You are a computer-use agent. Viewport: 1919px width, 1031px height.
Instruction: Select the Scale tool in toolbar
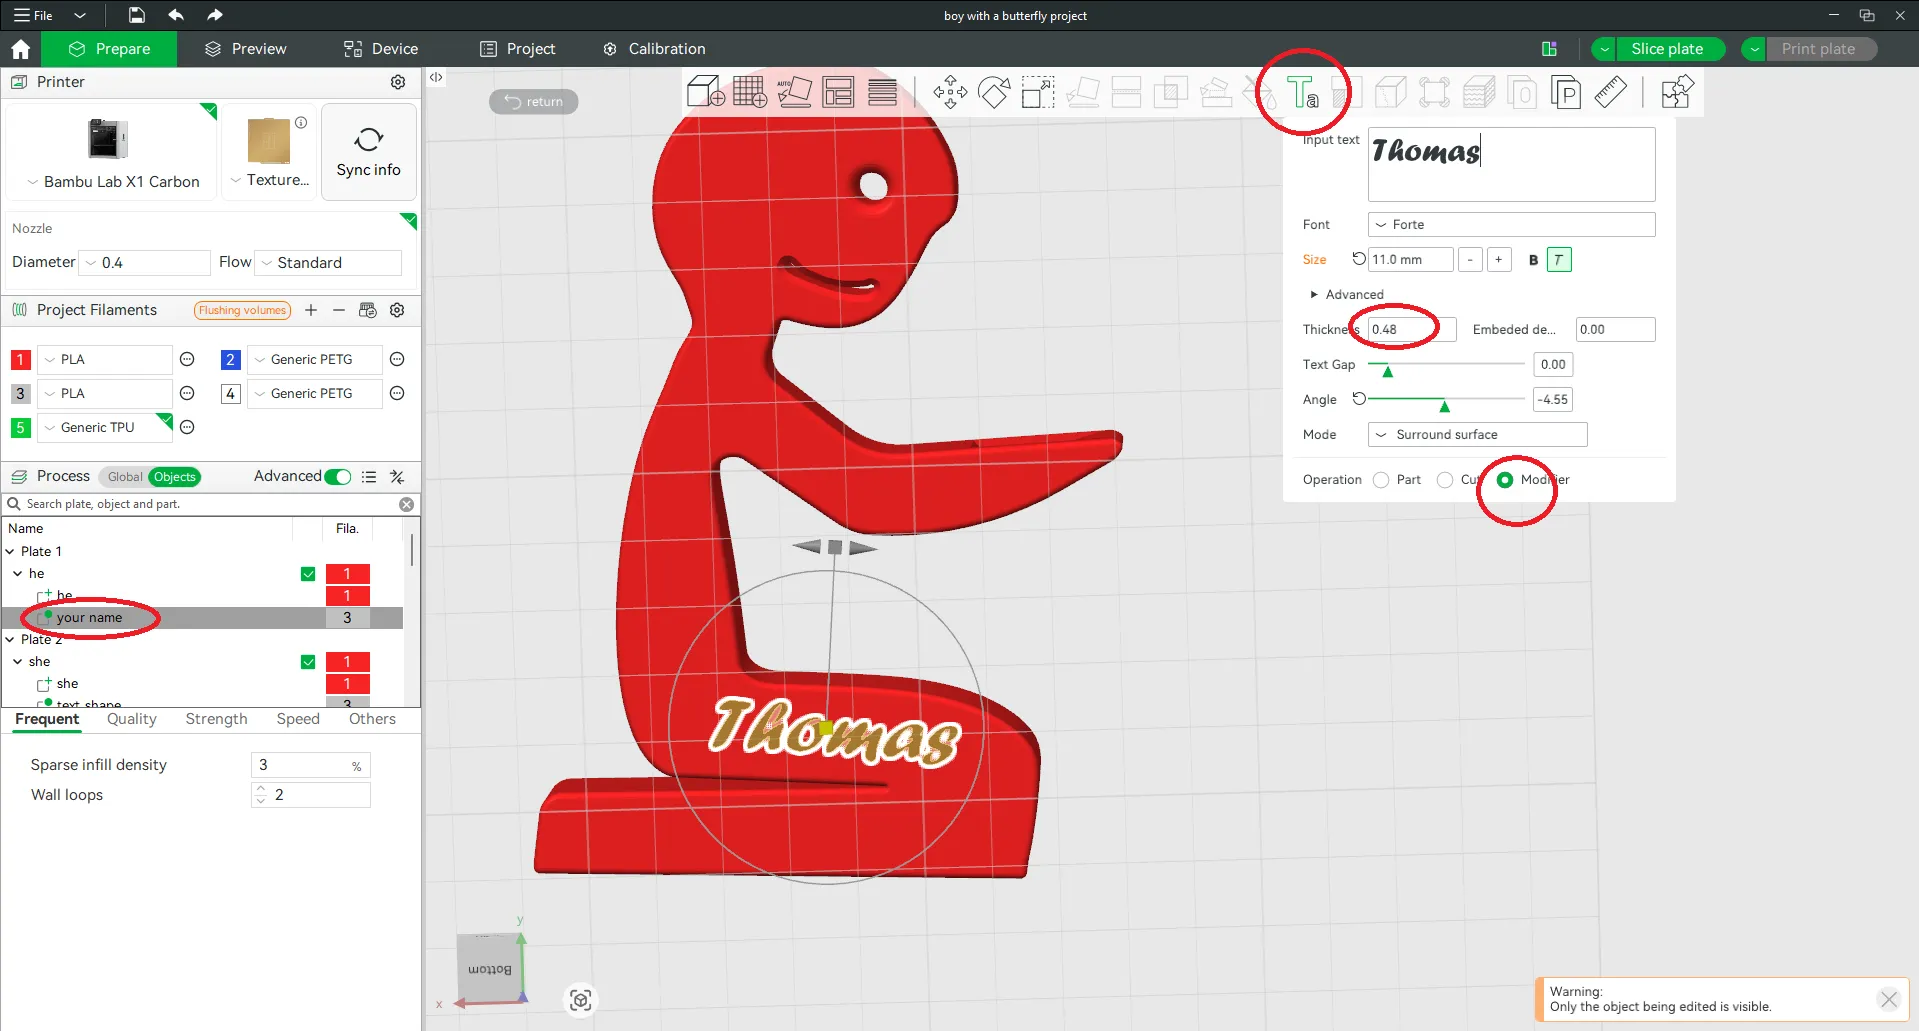coord(1038,92)
